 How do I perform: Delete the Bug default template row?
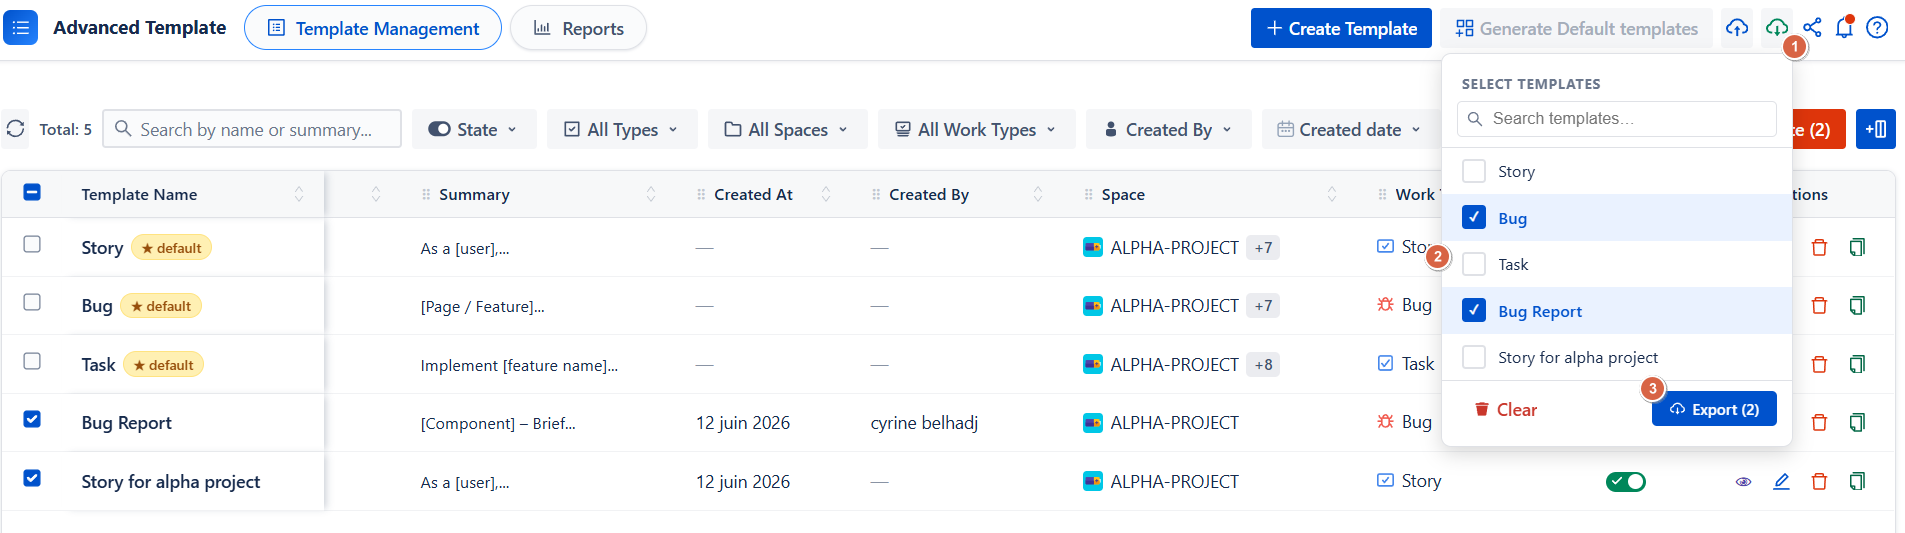[x=1819, y=305]
